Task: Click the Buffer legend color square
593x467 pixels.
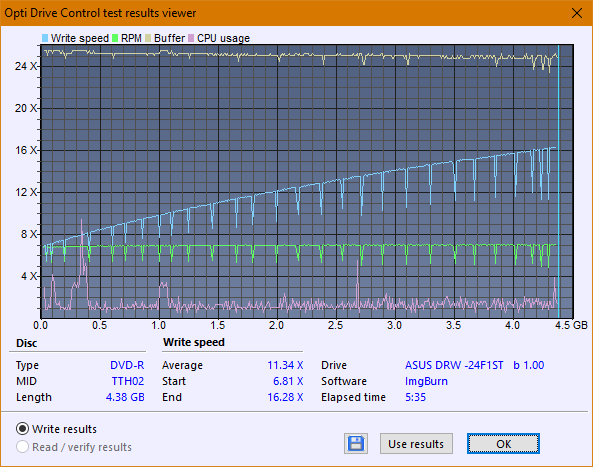Action: [148, 38]
